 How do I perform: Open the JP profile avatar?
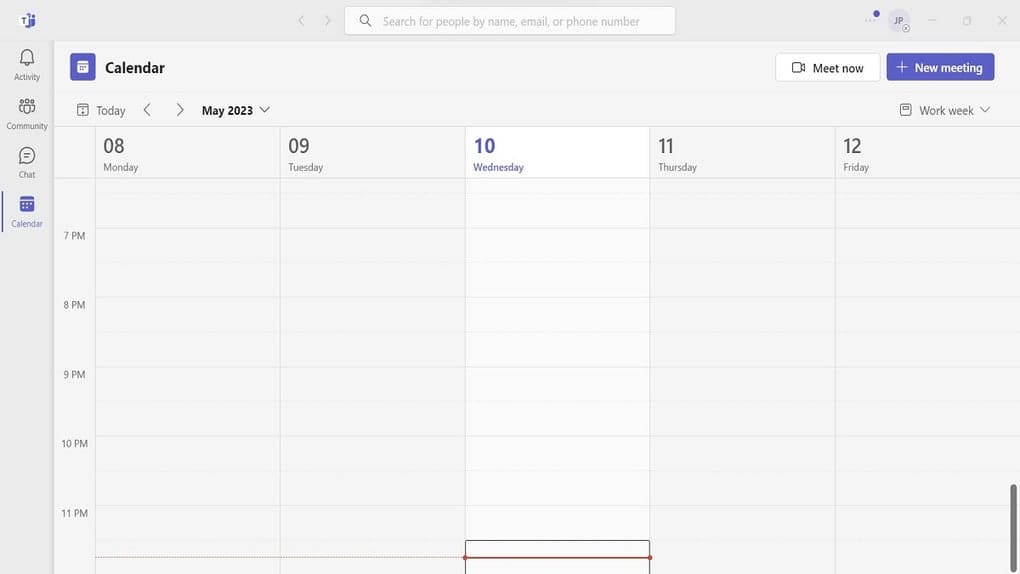tap(899, 21)
